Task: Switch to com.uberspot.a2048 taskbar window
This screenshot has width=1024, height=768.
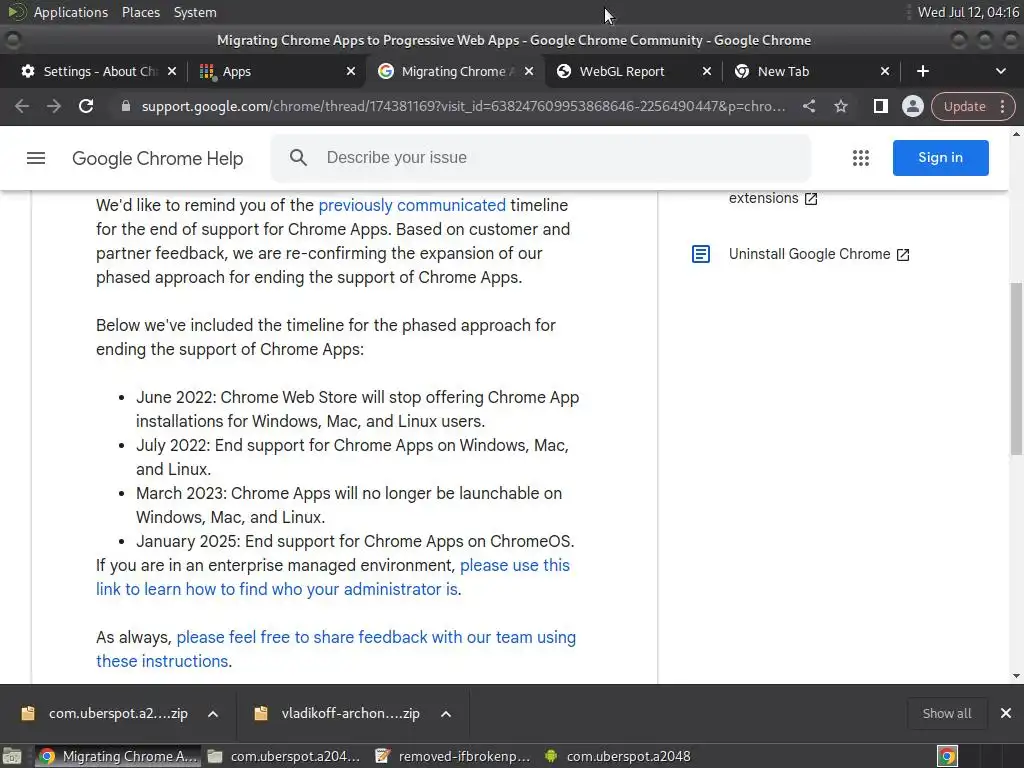Action: click(x=617, y=756)
